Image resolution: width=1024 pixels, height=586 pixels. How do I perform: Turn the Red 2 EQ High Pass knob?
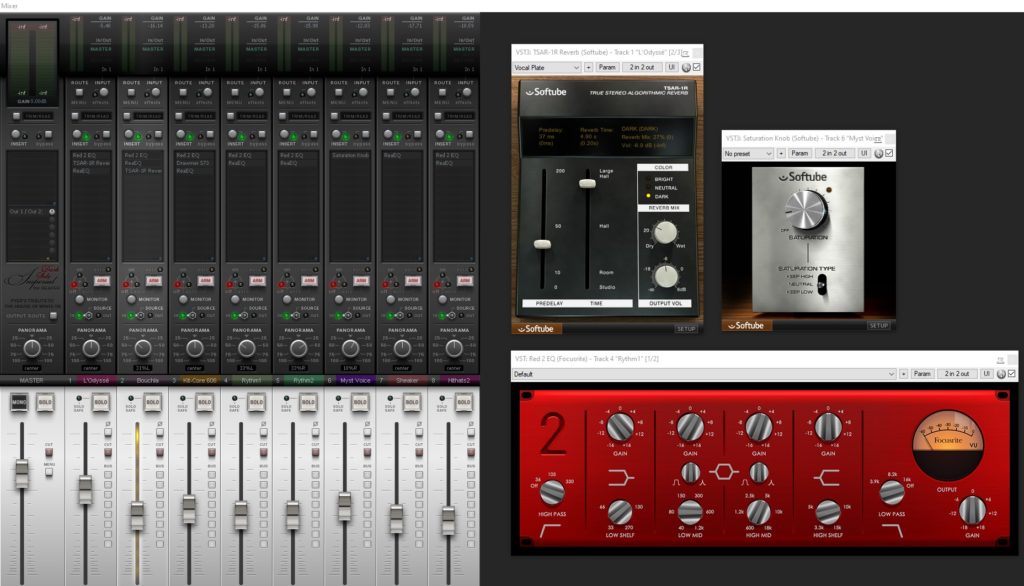point(552,492)
